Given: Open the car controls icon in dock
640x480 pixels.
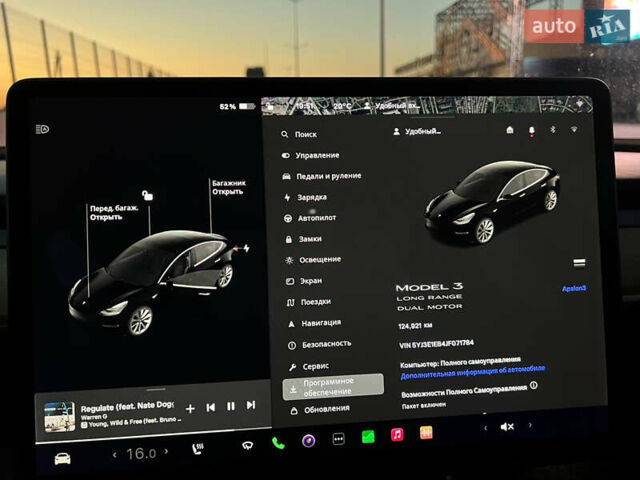Looking at the screenshot, I should tap(62, 459).
